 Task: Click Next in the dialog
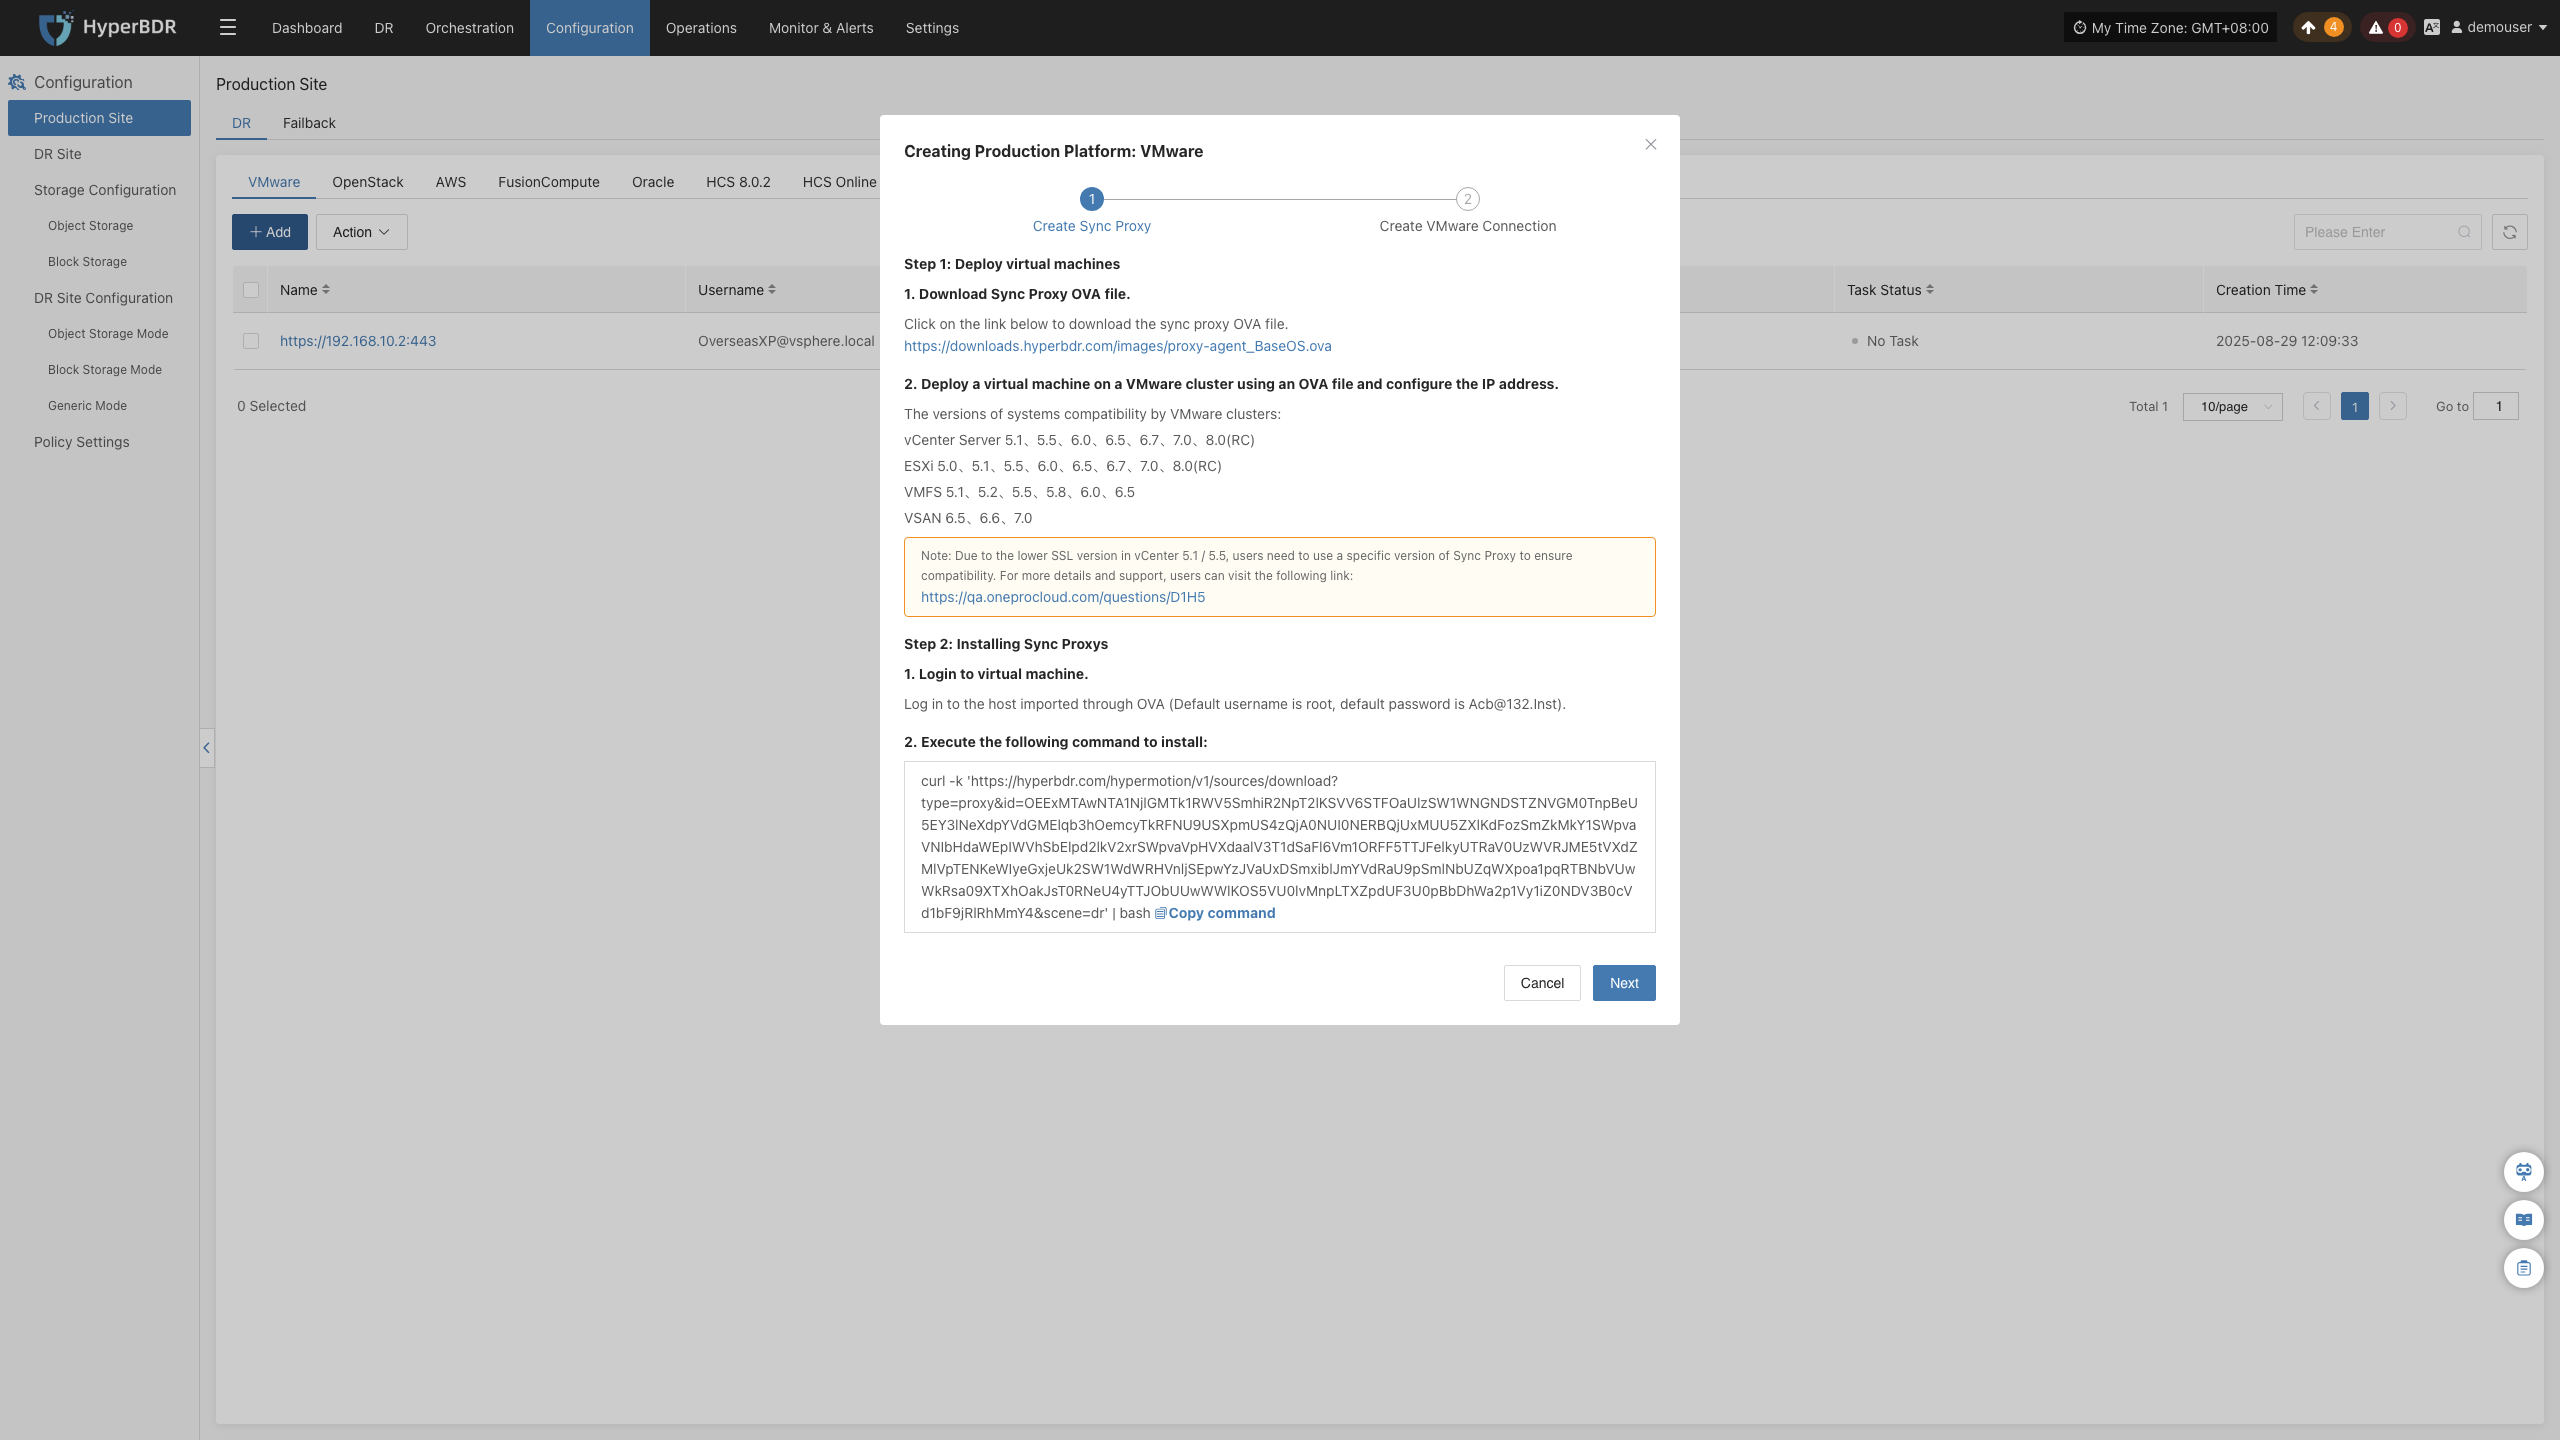pyautogui.click(x=1624, y=983)
